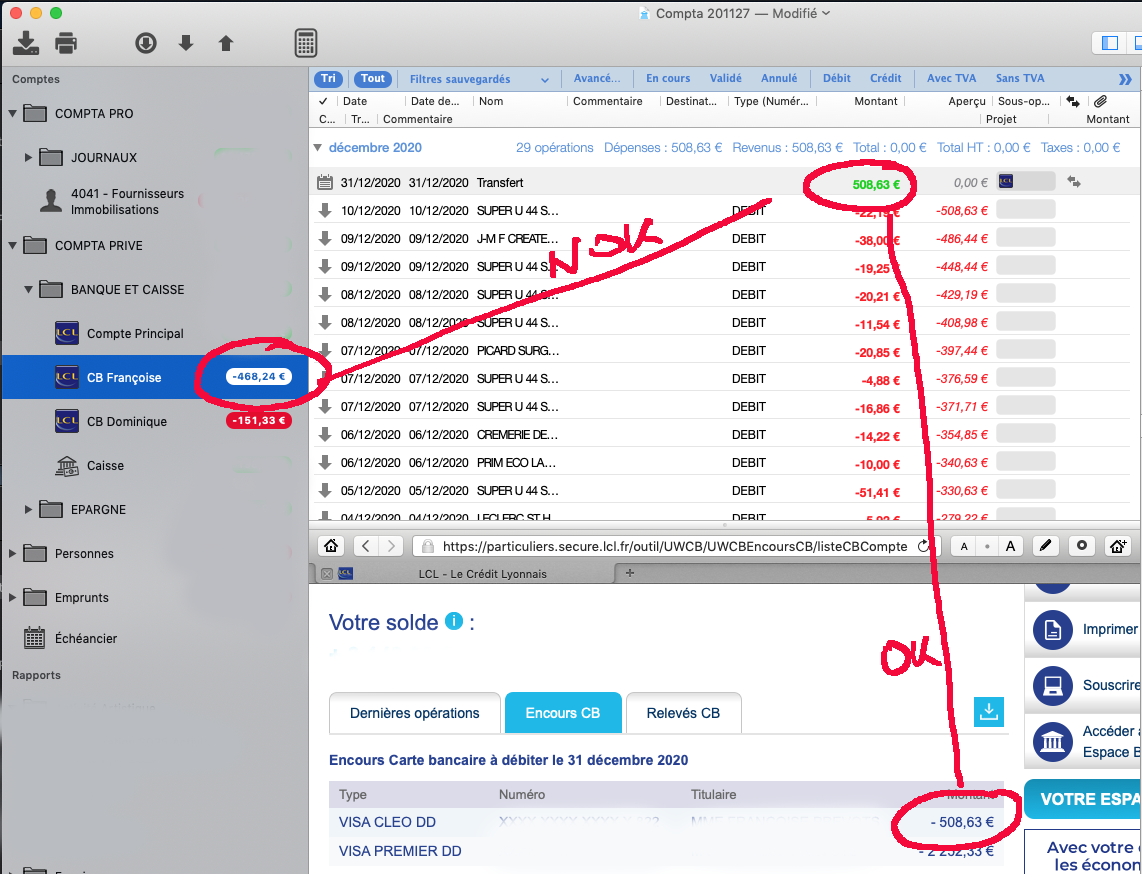
Task: Click the home icon in browser bar
Action: [x=331, y=546]
